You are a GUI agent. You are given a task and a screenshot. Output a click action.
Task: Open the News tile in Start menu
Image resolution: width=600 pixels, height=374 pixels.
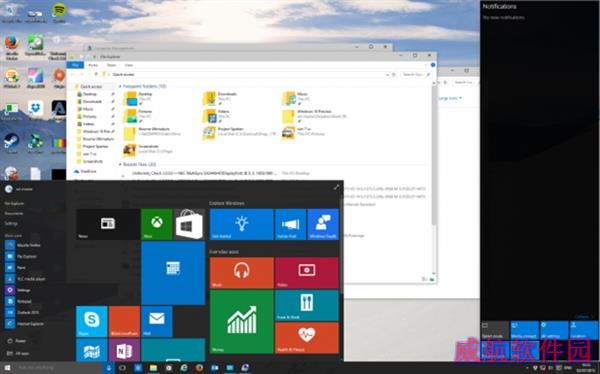(108, 224)
